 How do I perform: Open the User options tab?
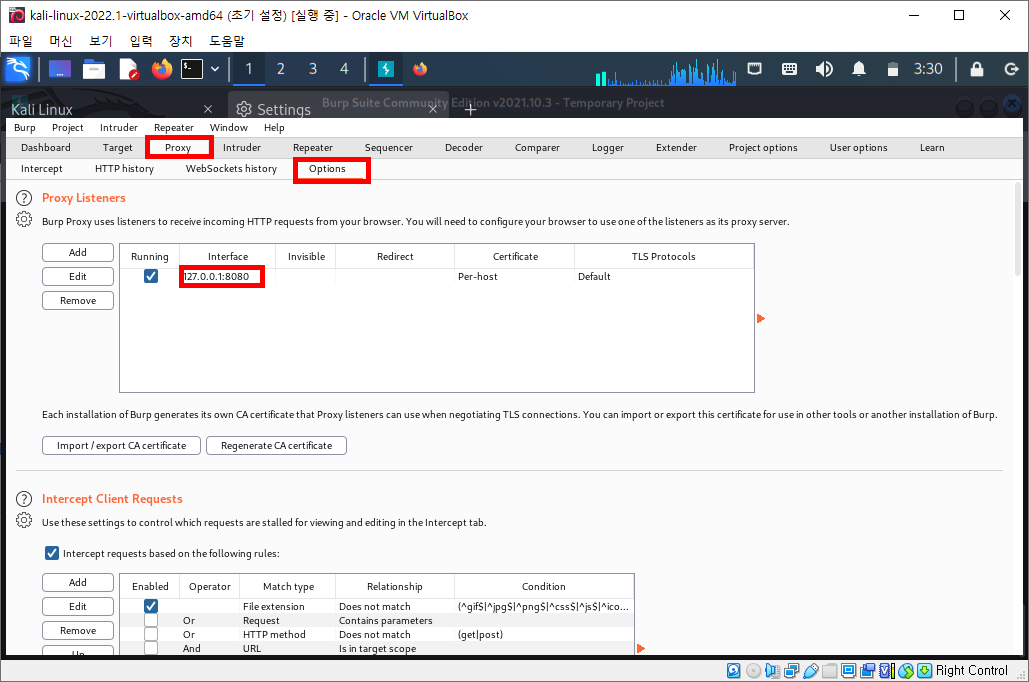tap(858, 148)
